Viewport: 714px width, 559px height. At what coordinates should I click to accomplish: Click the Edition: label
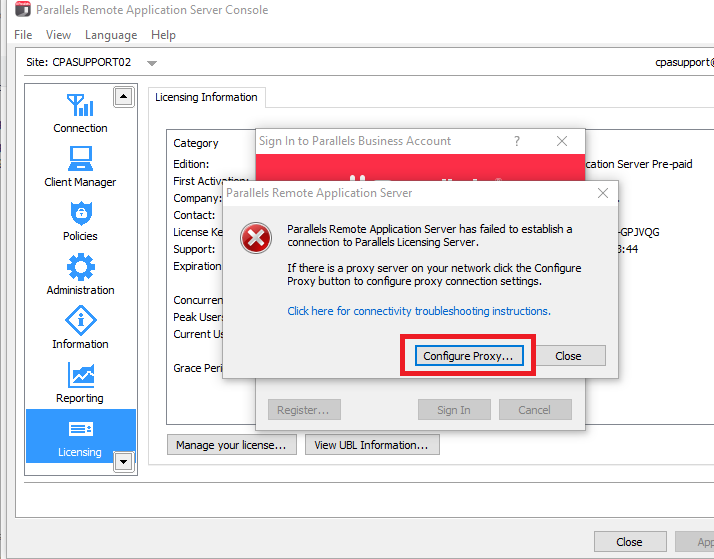[191, 164]
